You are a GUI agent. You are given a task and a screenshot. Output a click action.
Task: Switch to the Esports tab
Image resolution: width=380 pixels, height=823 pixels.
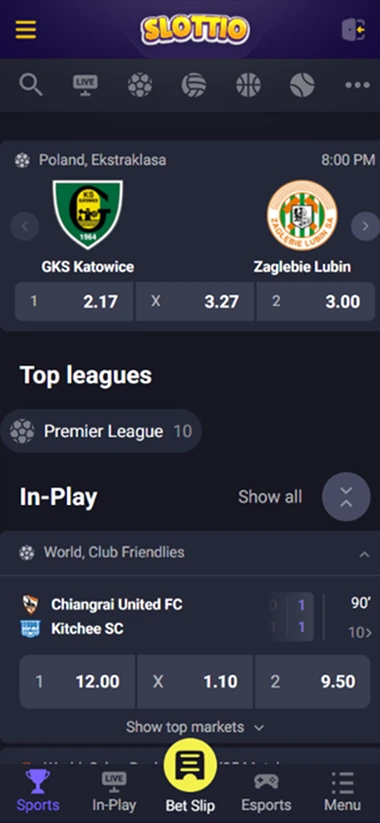[x=266, y=792]
